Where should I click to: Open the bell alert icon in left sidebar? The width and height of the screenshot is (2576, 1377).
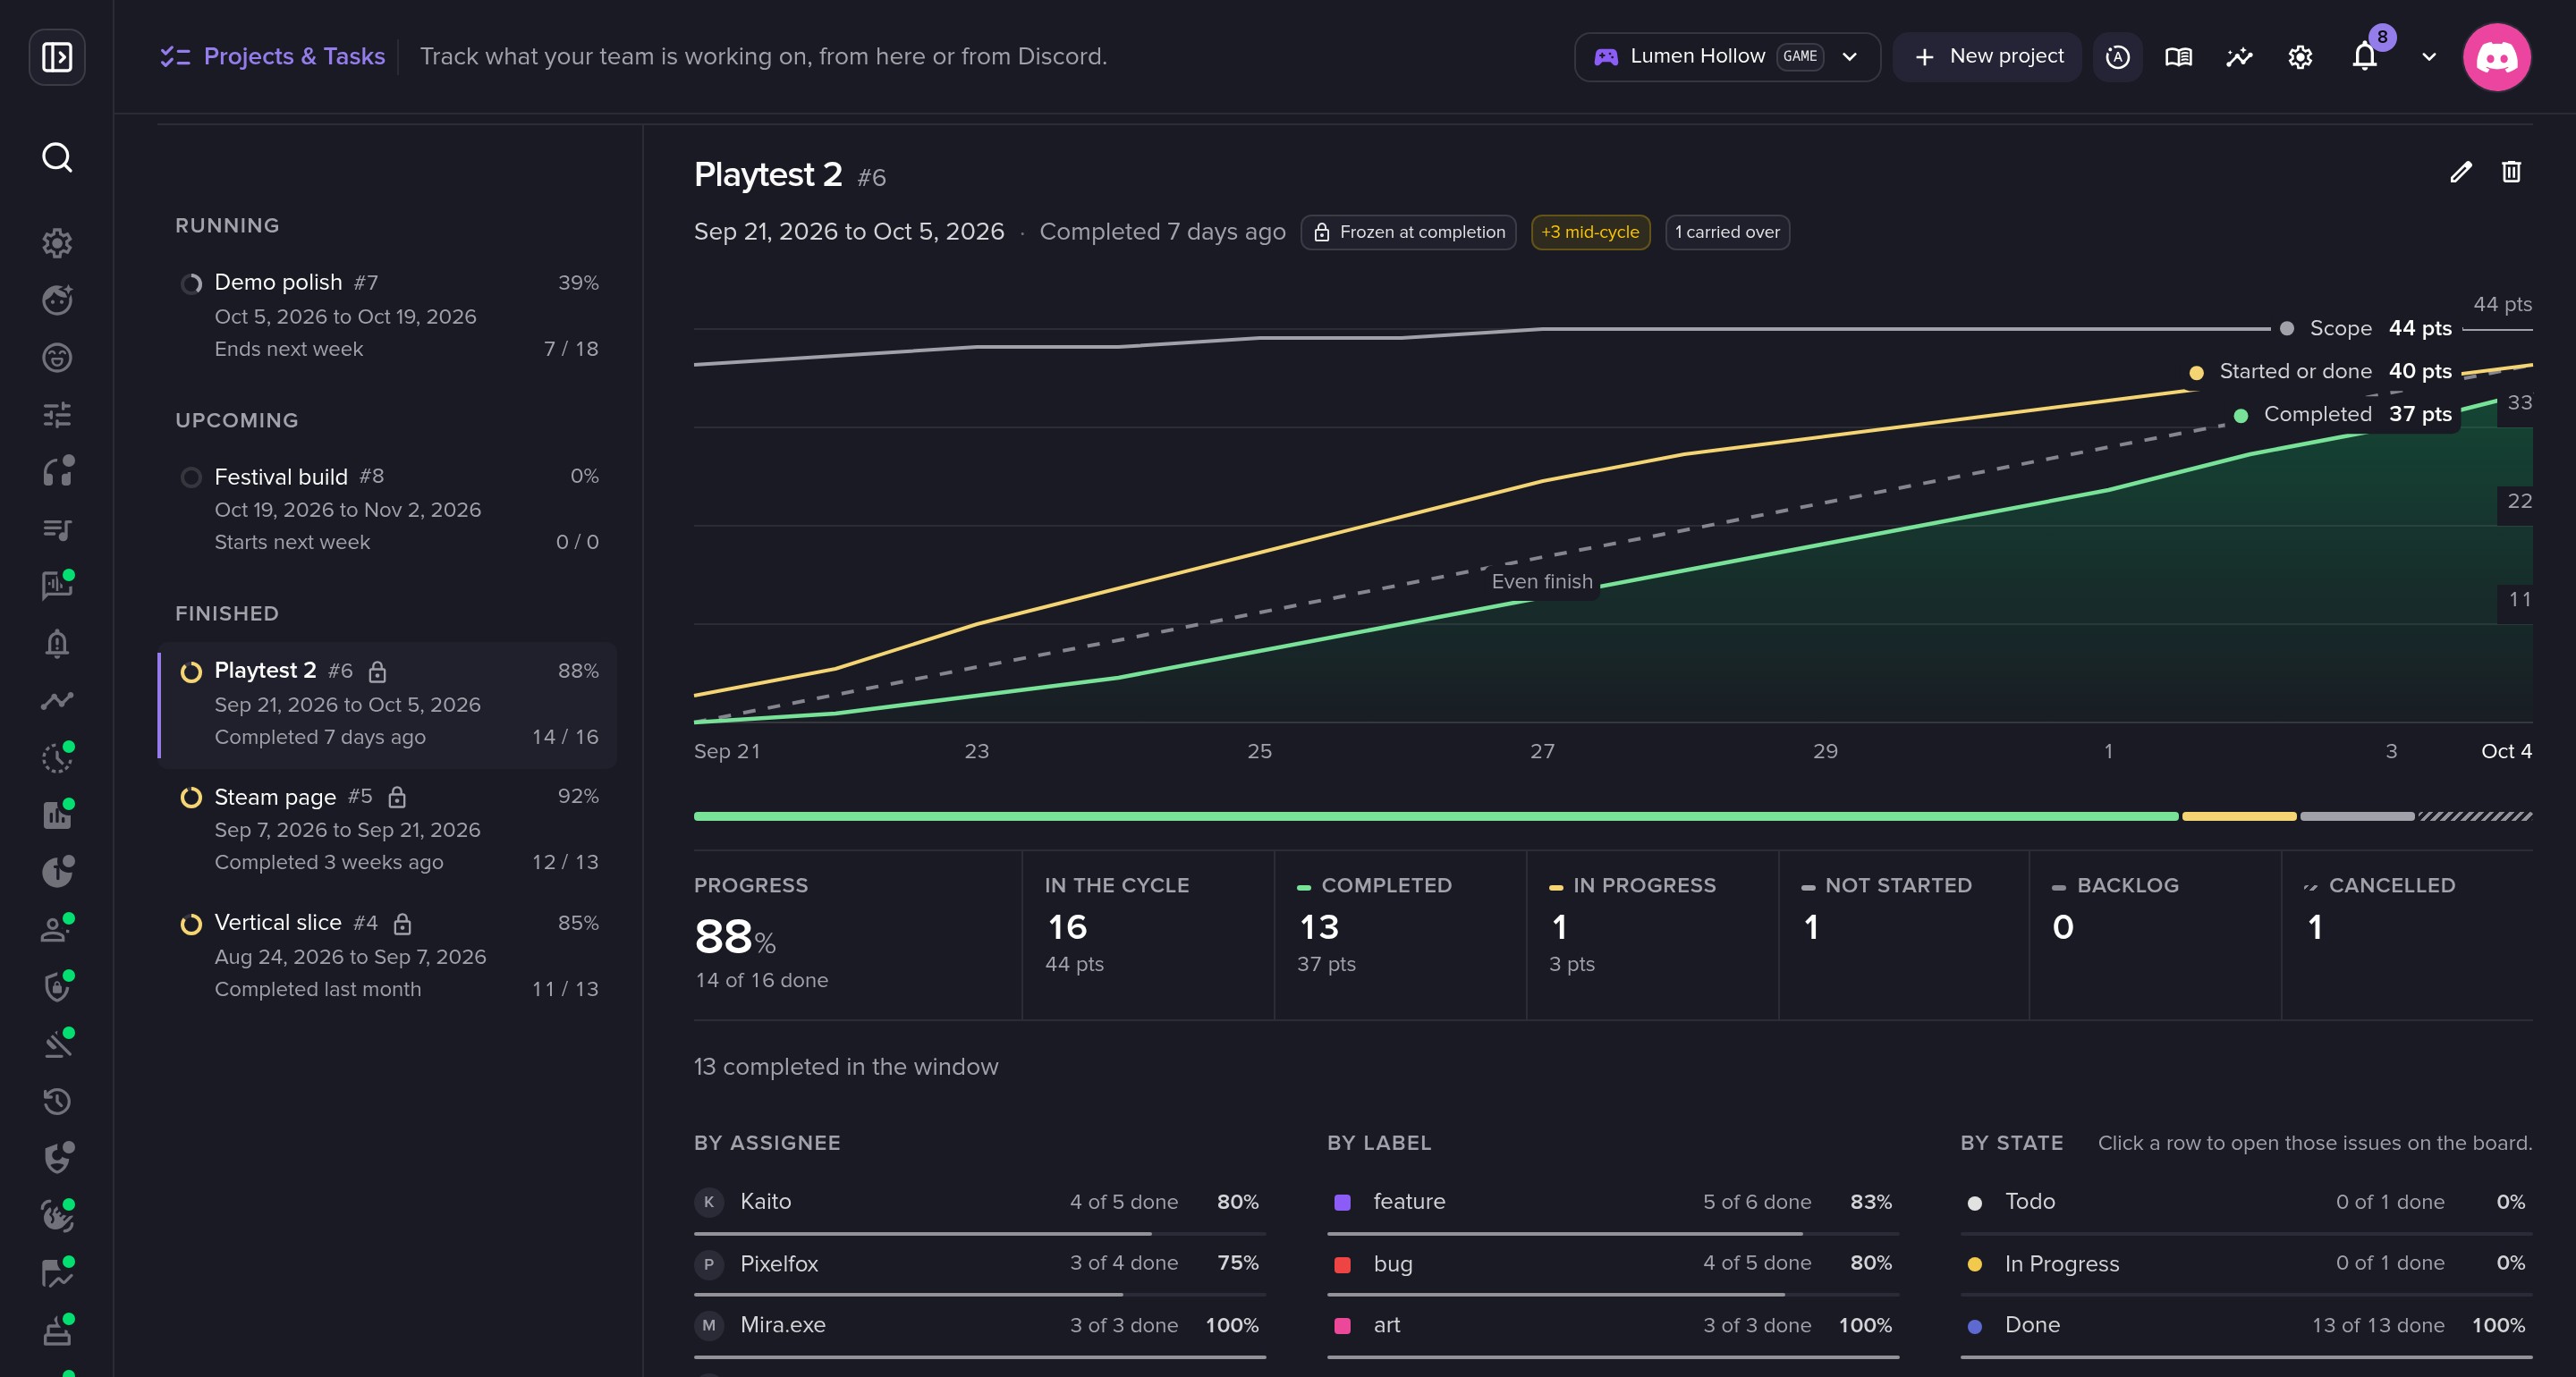(57, 643)
